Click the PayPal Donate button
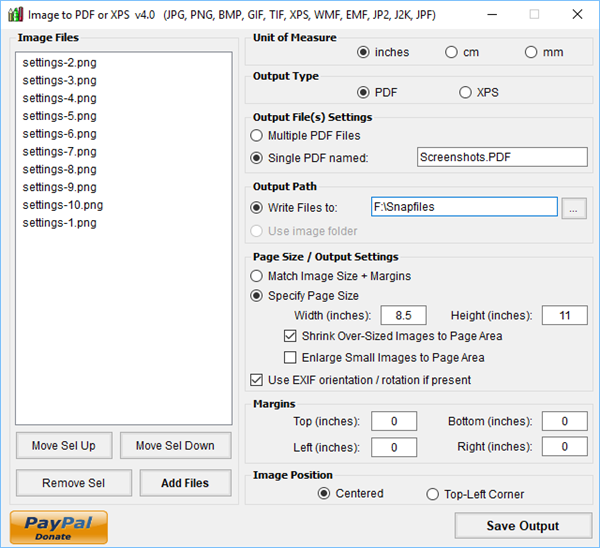 click(x=59, y=527)
